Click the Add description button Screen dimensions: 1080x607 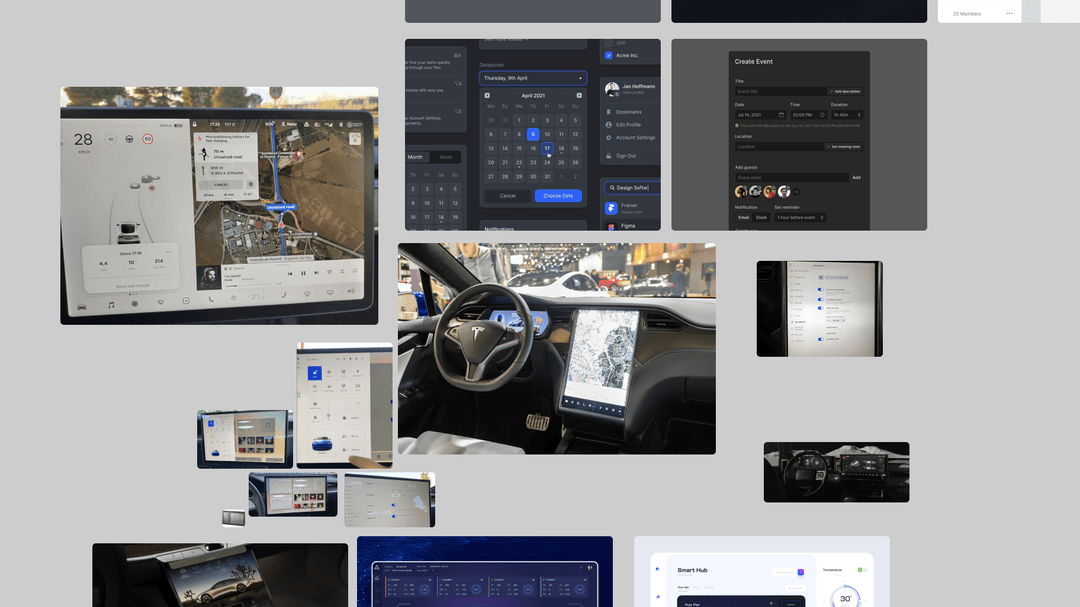click(845, 92)
